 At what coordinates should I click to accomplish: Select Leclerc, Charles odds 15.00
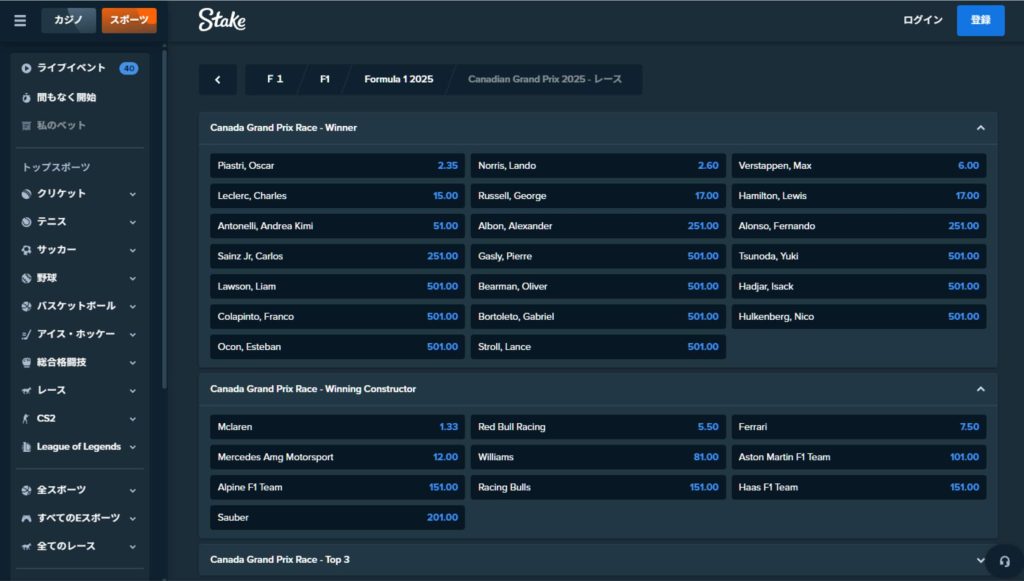pyautogui.click(x=337, y=196)
